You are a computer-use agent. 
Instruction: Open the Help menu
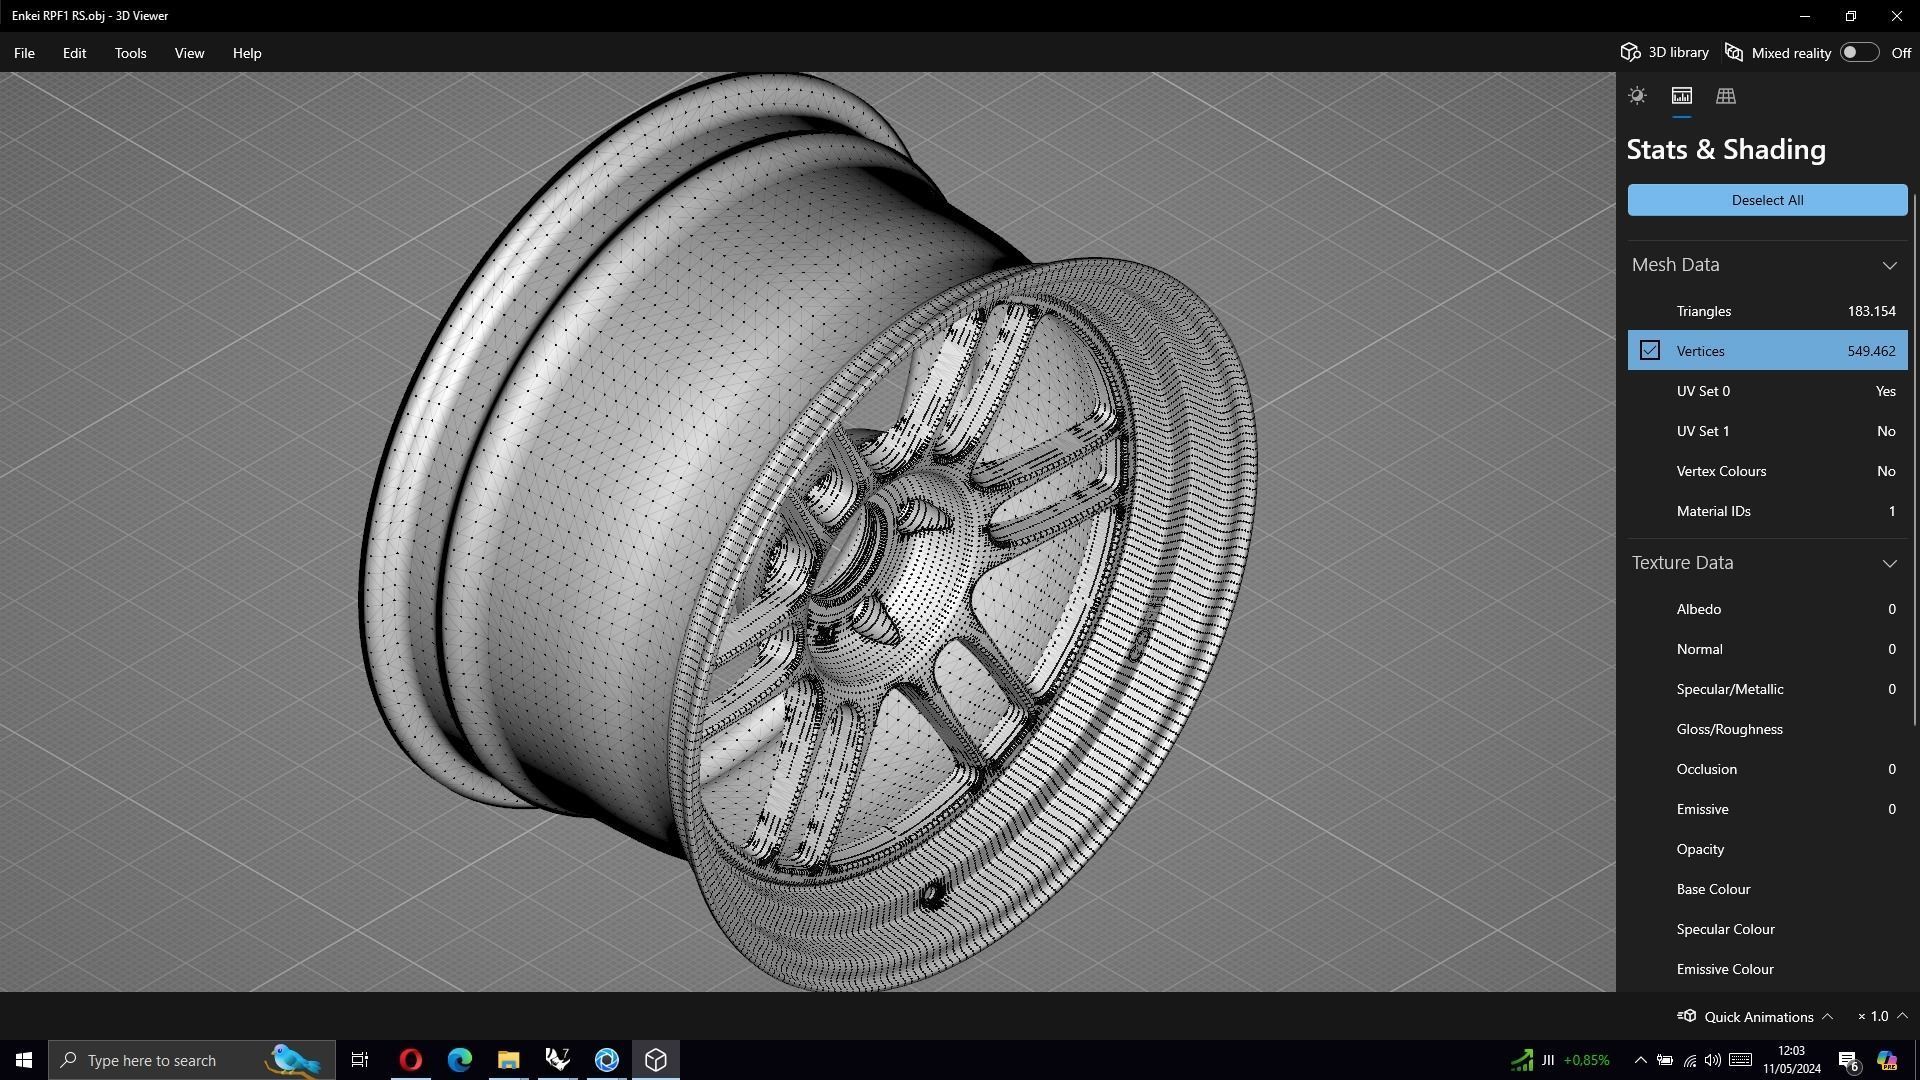pyautogui.click(x=247, y=53)
